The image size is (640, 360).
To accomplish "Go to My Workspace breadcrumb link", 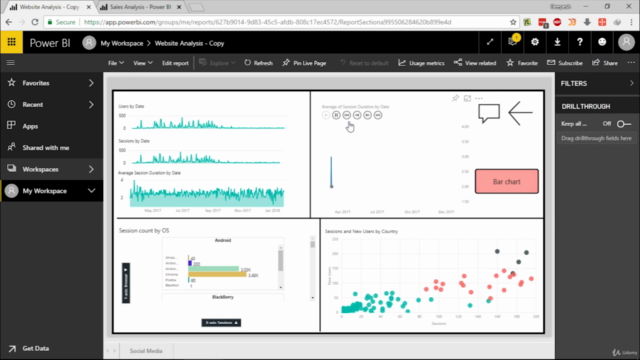I will click(122, 43).
